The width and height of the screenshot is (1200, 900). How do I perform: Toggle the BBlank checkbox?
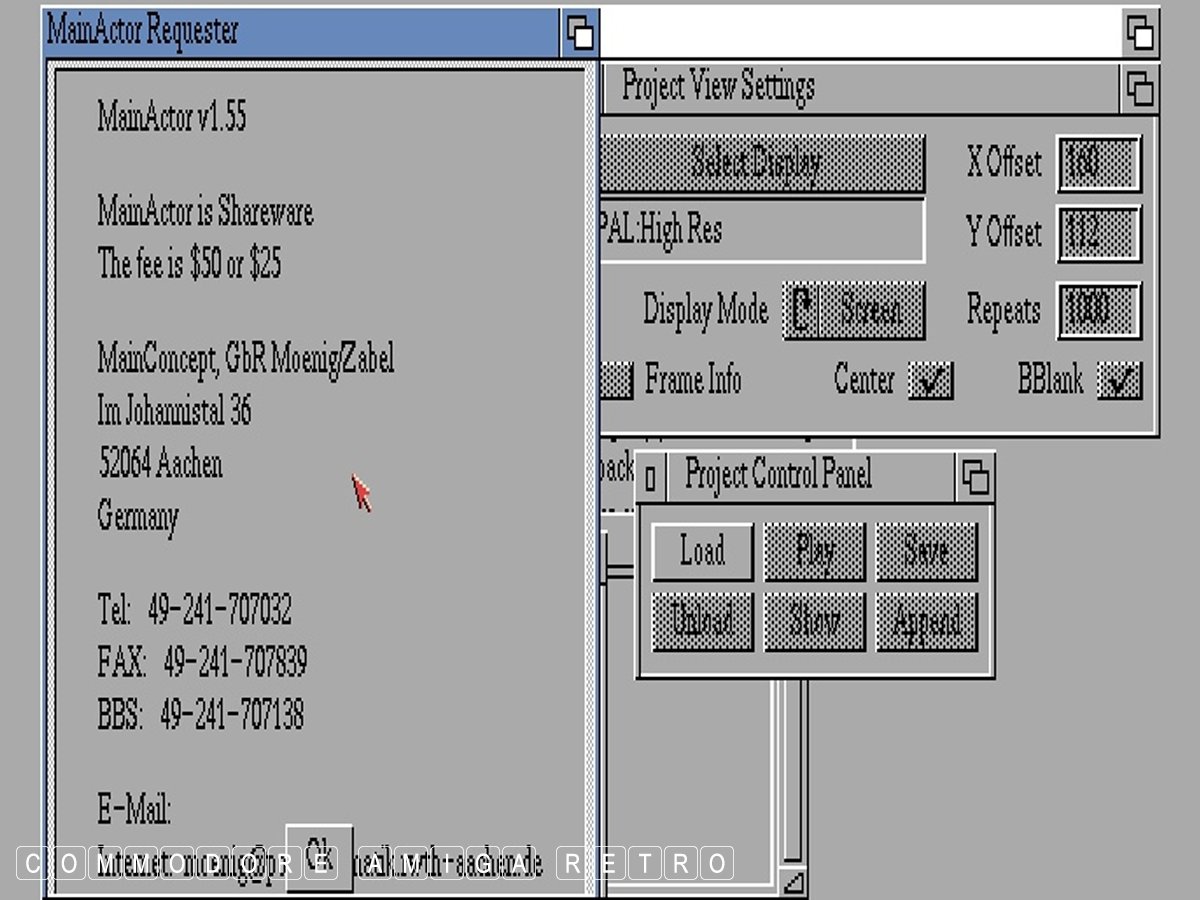click(x=1119, y=381)
